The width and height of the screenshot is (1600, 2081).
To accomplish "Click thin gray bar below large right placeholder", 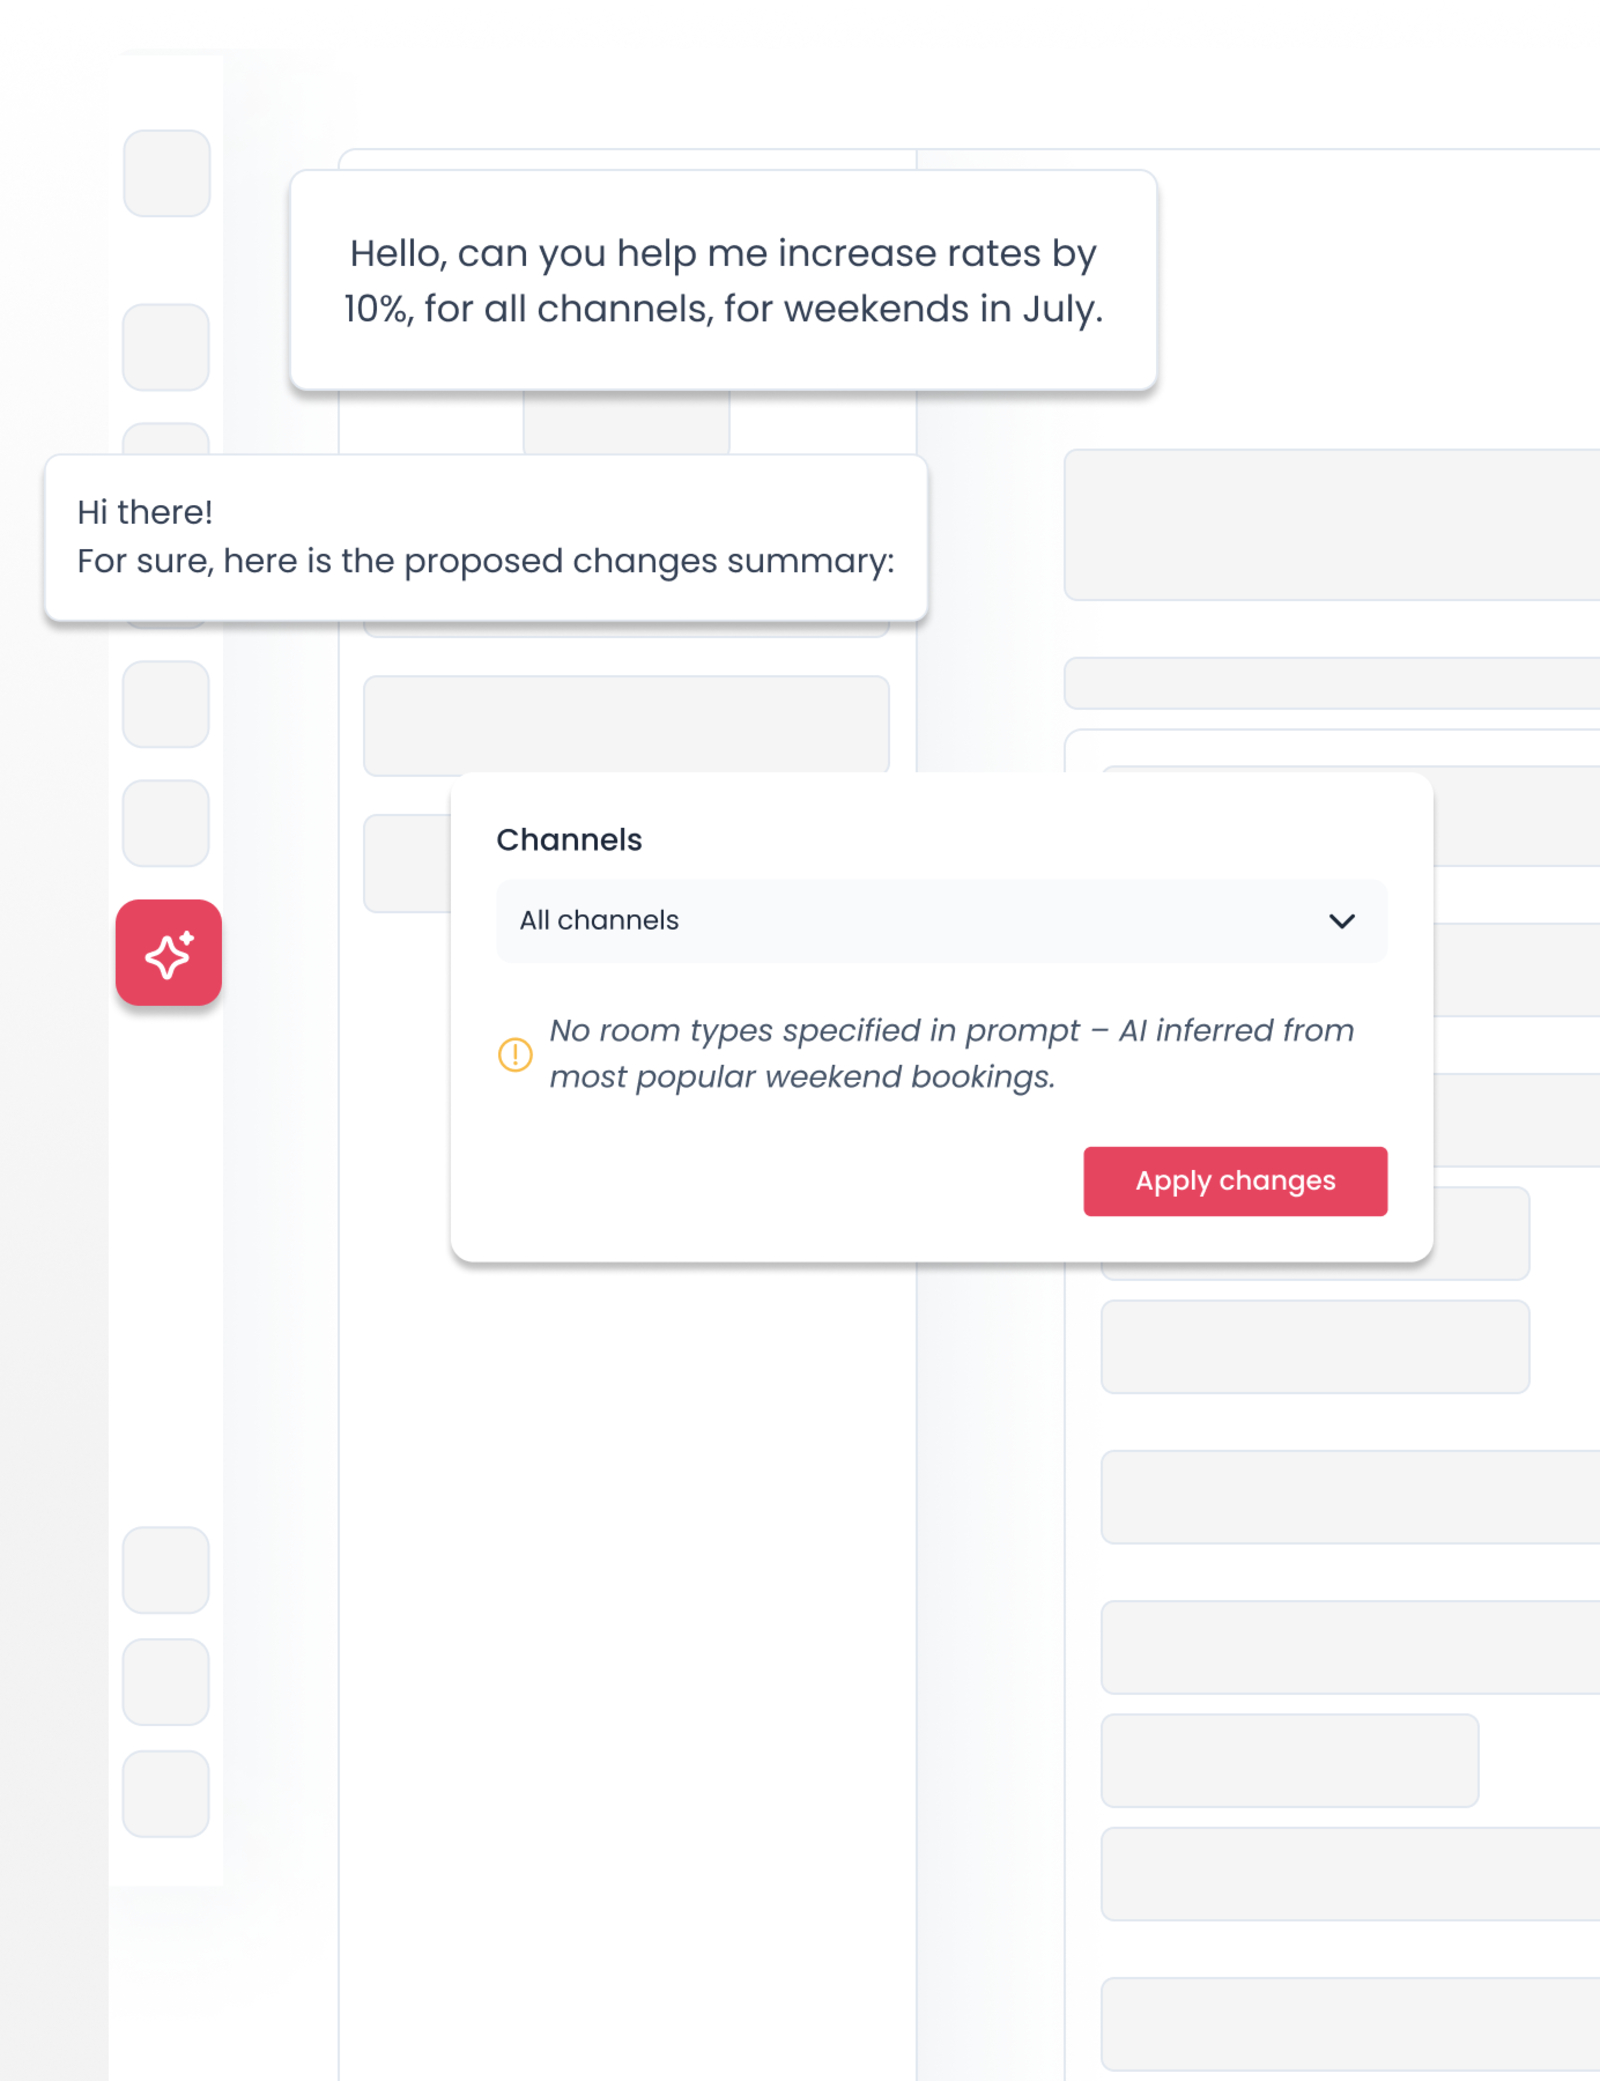I will coord(1330,683).
